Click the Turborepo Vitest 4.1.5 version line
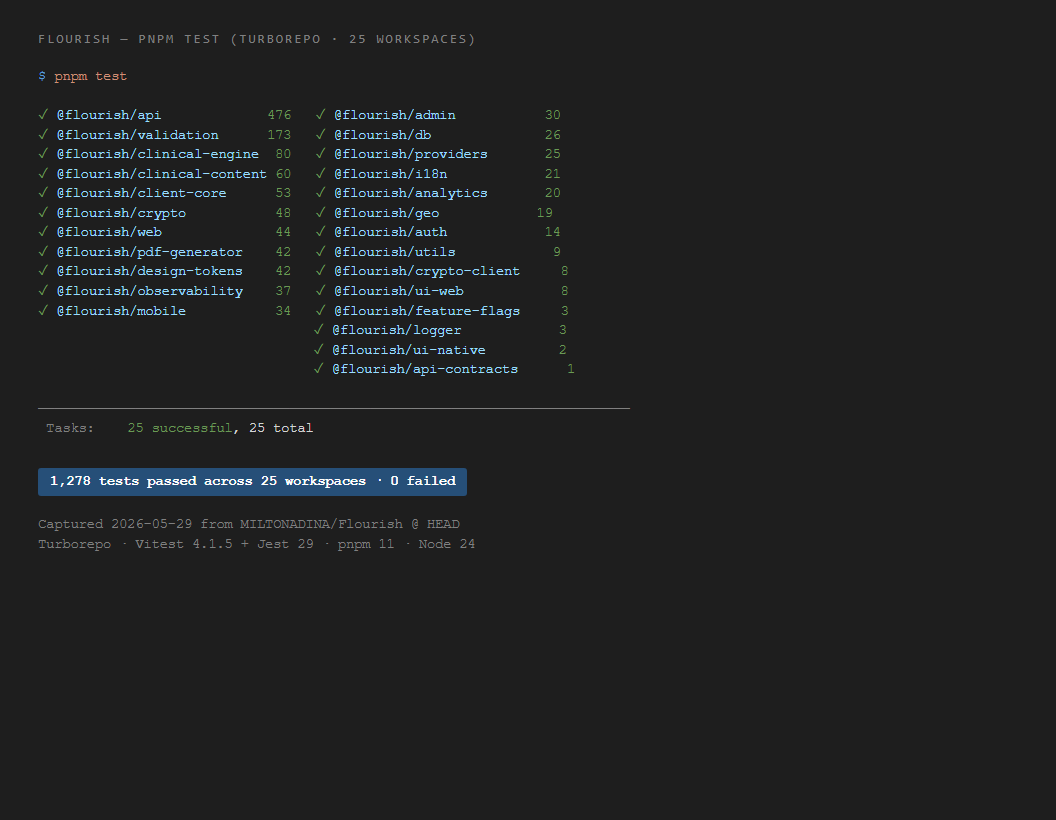Screen dimensions: 1056x820 (x=257, y=544)
